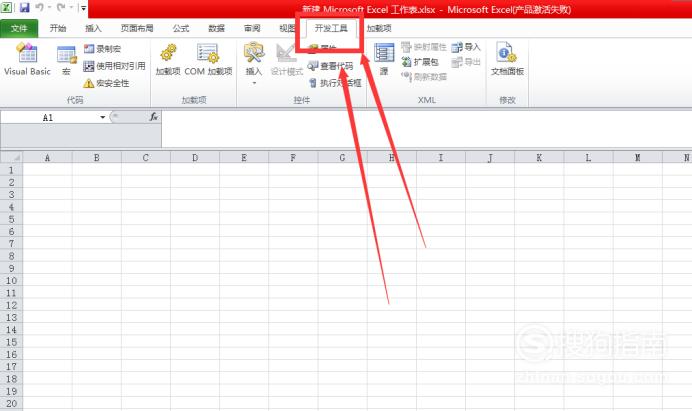Switch to the 审阅 tab
This screenshot has height=411, width=692.
pos(252,28)
